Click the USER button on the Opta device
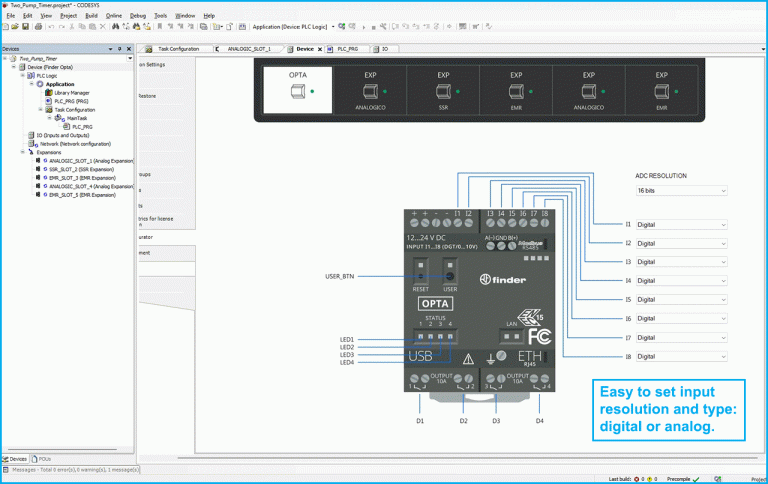The image size is (768, 484). pos(450,276)
